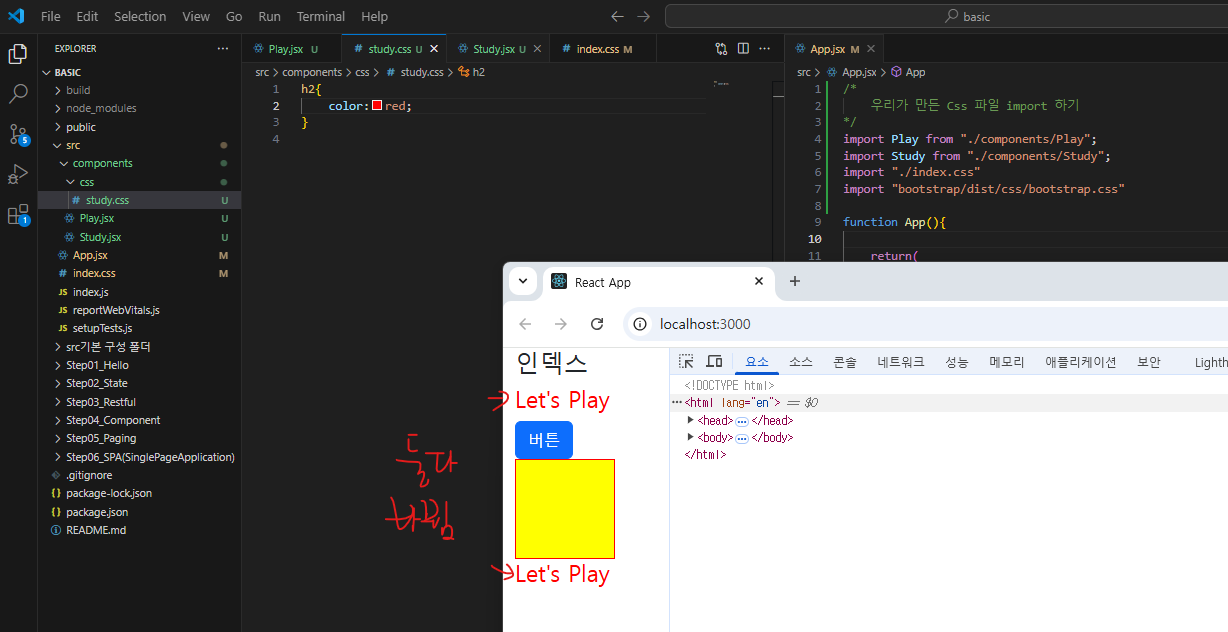
Task: Open DevTools 메모리 tab
Action: click(1006, 362)
